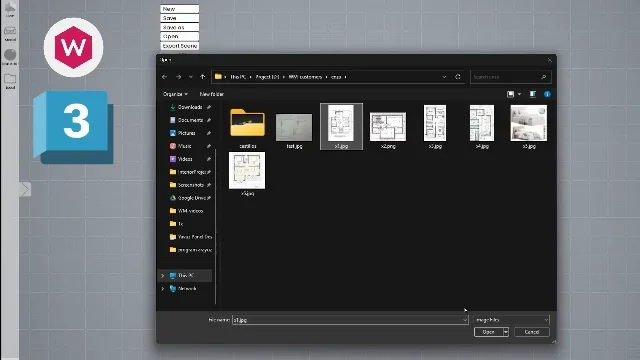Click the pin icon next to Music
This screenshot has width=640, height=360.
click(209, 146)
